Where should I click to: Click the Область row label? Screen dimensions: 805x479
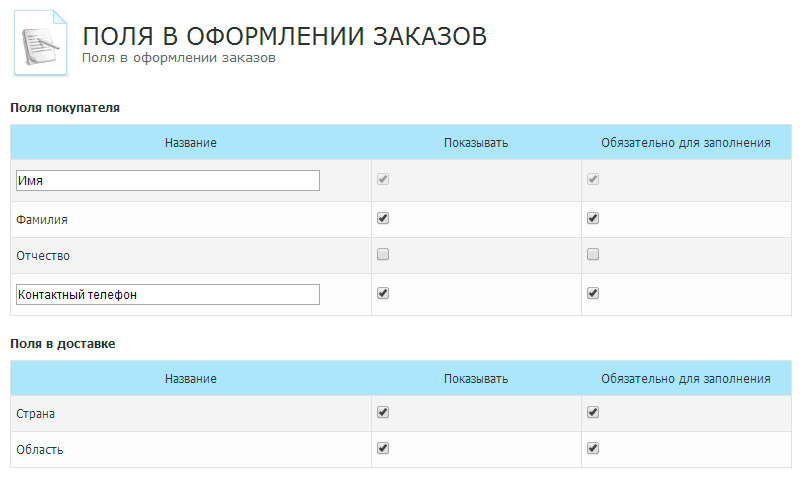(40, 450)
